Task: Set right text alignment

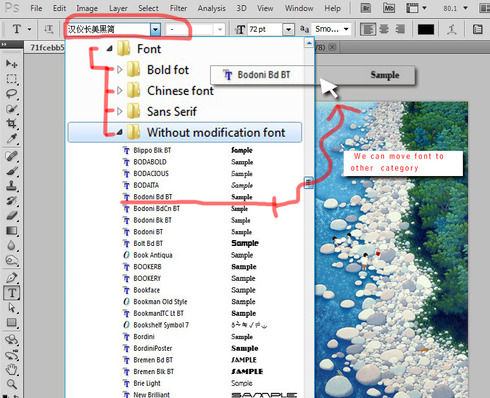Action: pos(400,29)
